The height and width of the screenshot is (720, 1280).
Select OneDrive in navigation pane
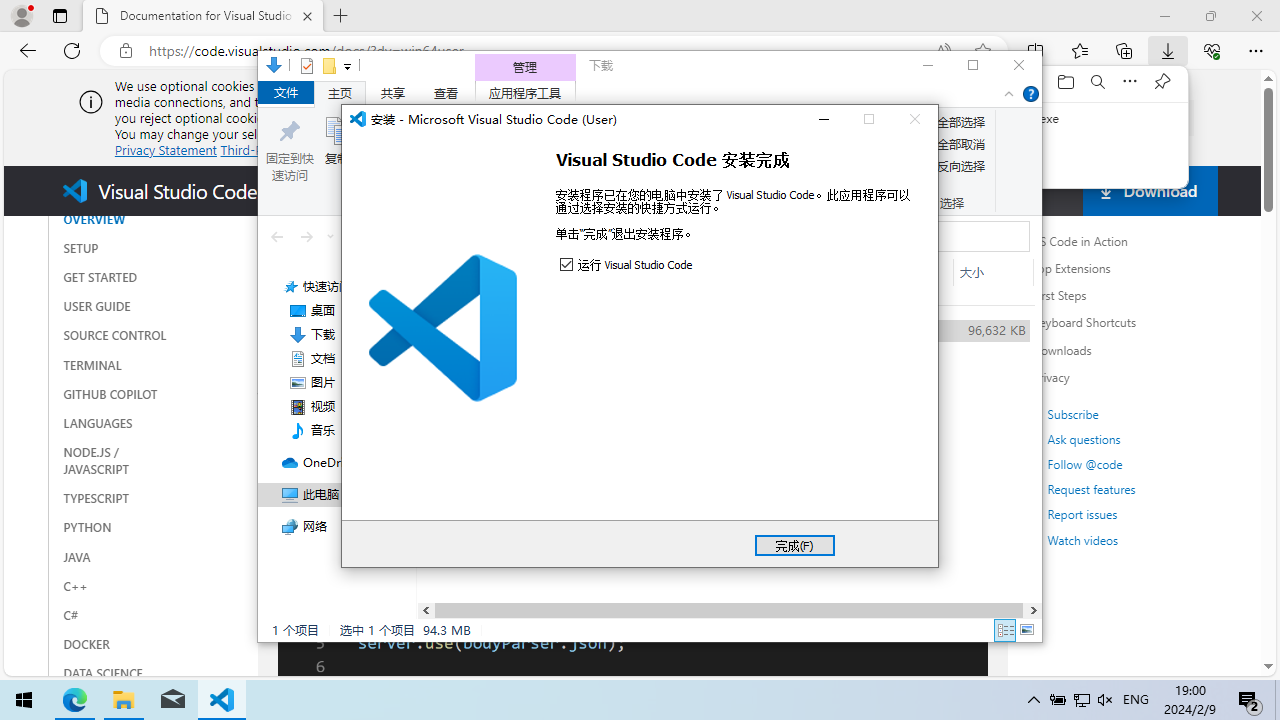tap(311, 462)
